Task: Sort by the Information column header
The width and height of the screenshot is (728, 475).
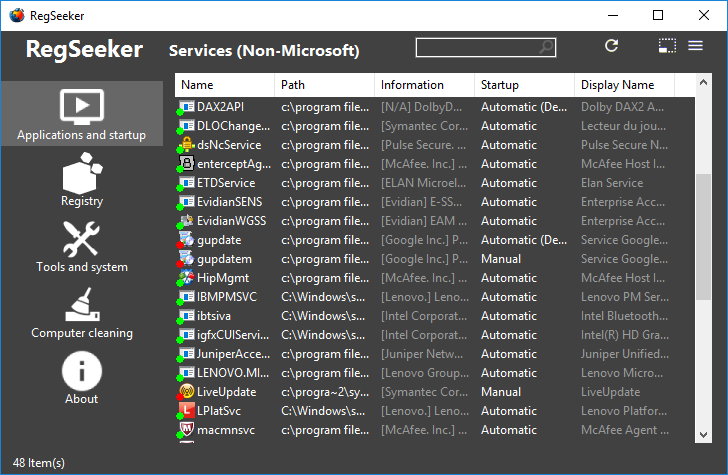Action: [424, 85]
